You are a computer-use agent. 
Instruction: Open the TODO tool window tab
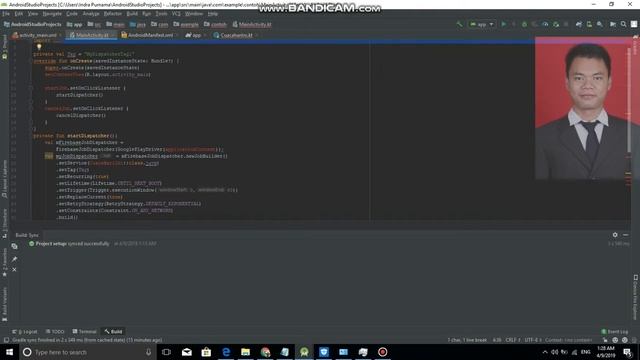pos(55,331)
